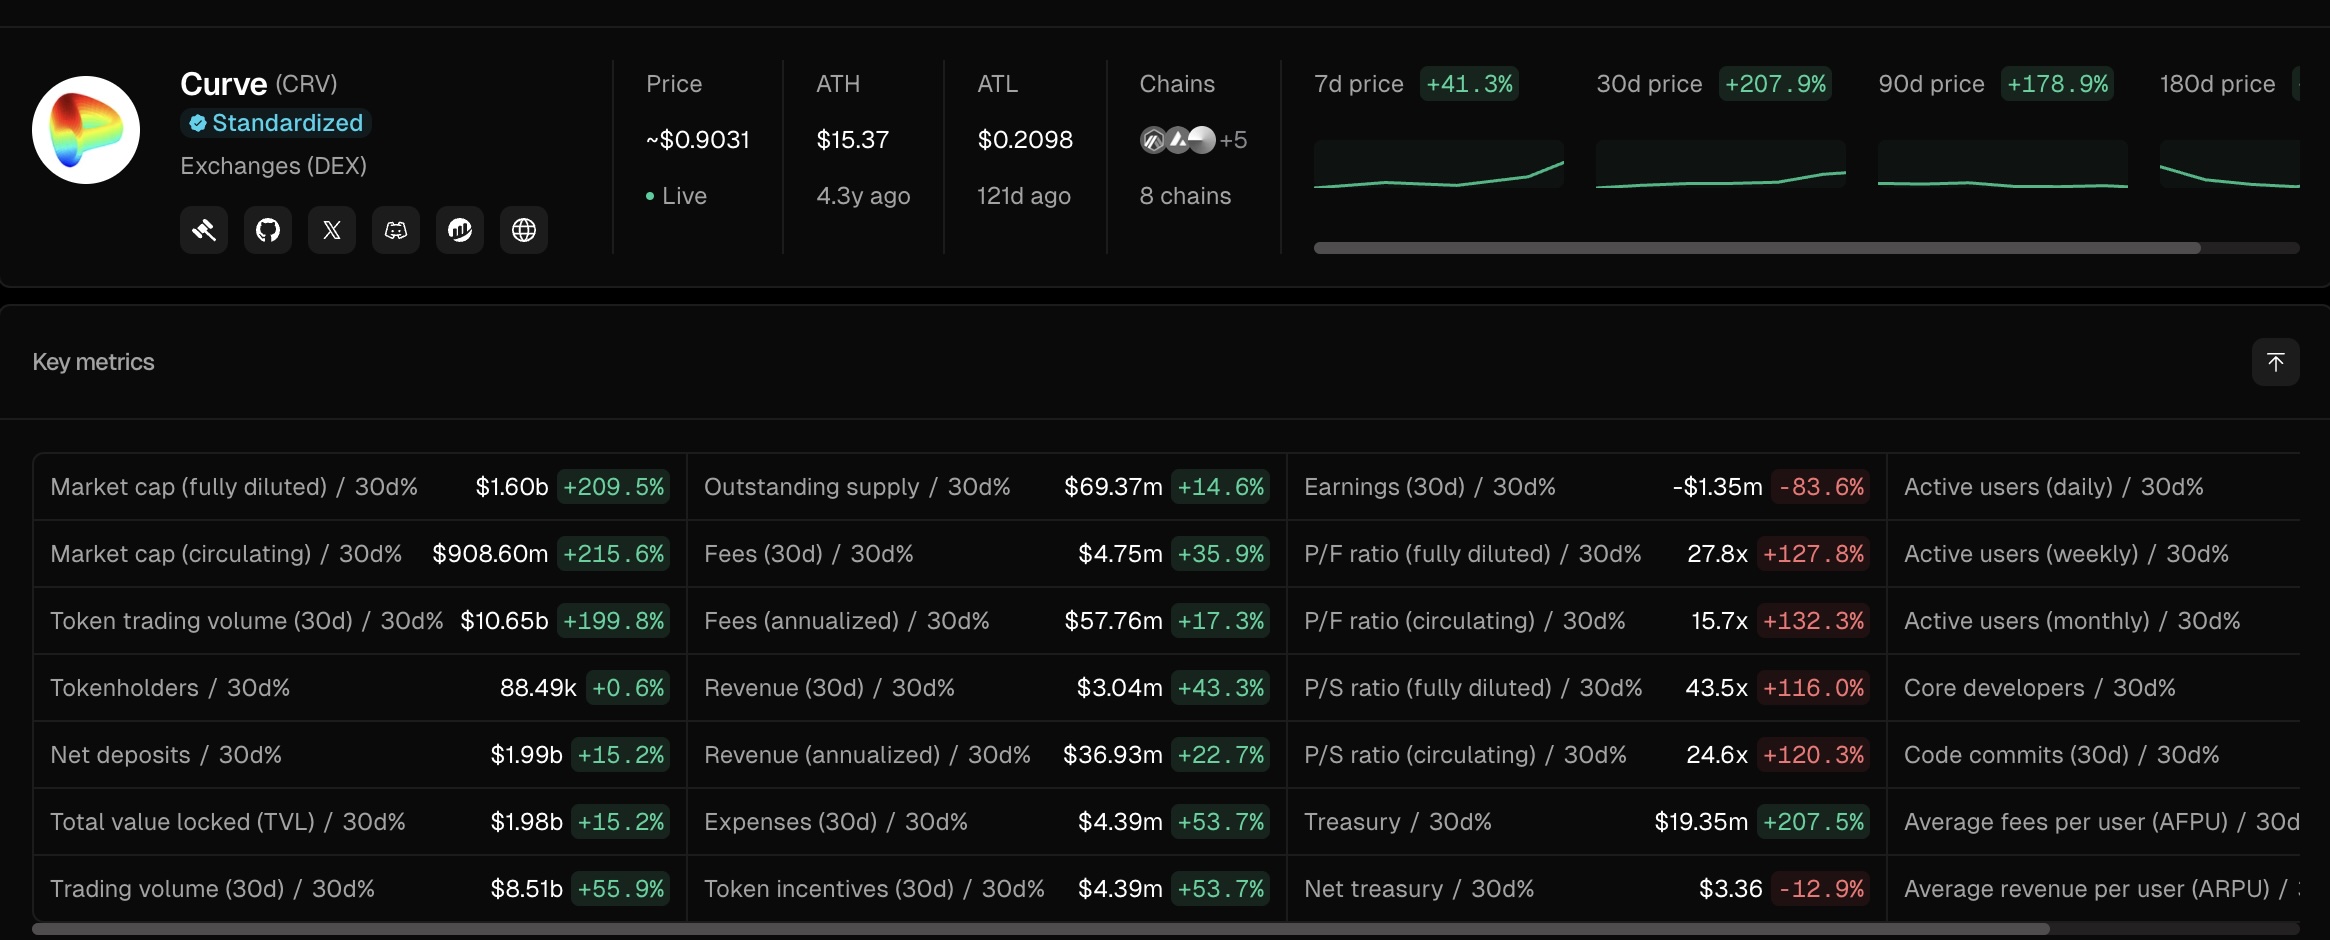2330x940 pixels.
Task: Click the +41.3% 7d price badge
Action: (x=1470, y=84)
